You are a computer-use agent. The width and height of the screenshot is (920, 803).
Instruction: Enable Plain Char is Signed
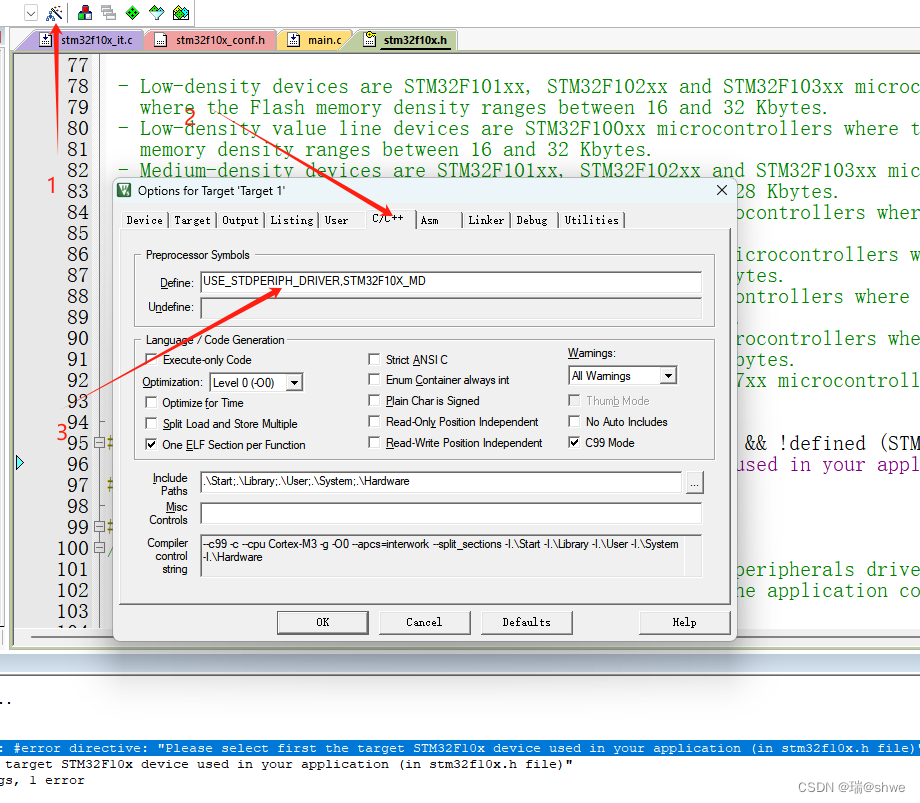click(373, 401)
